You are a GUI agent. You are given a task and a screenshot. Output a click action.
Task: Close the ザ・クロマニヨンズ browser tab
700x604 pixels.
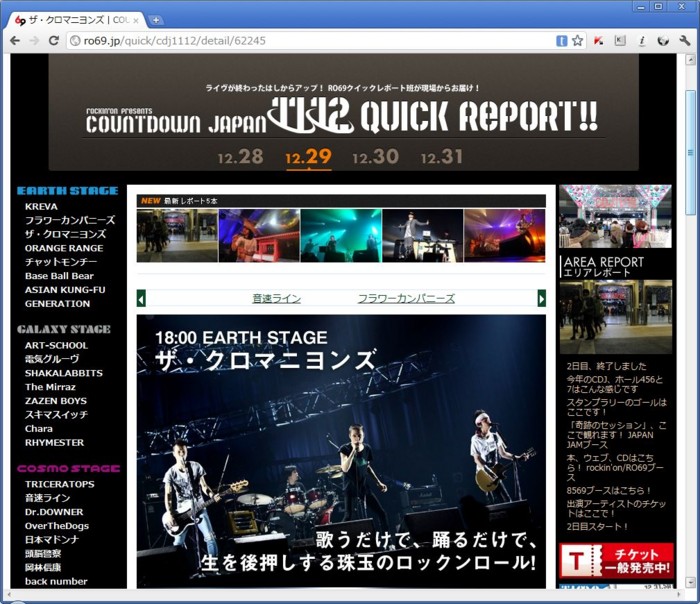pyautogui.click(x=136, y=21)
